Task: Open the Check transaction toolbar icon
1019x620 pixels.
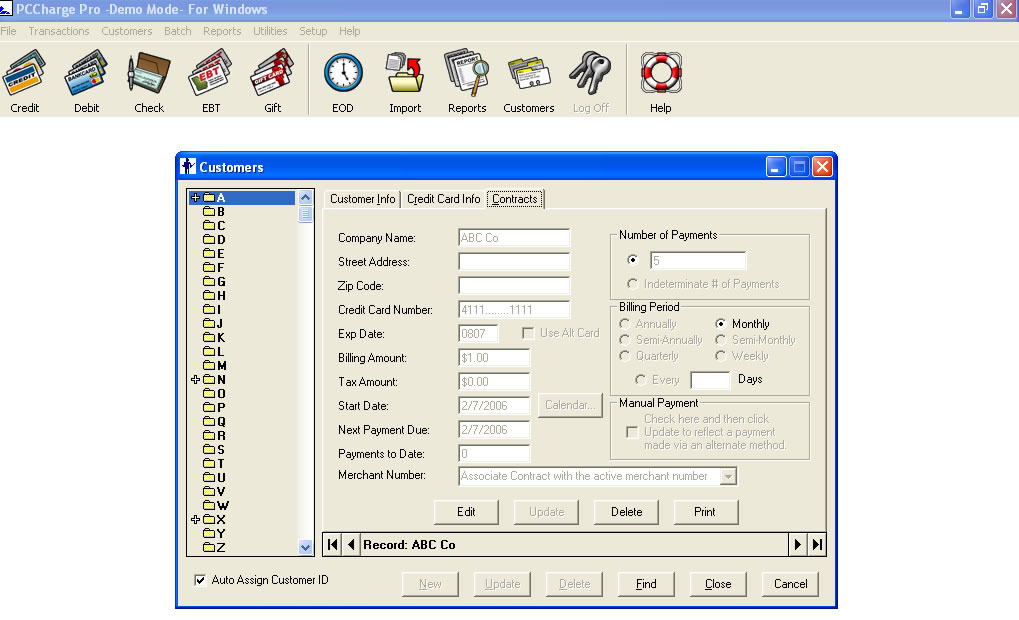Action: click(149, 81)
